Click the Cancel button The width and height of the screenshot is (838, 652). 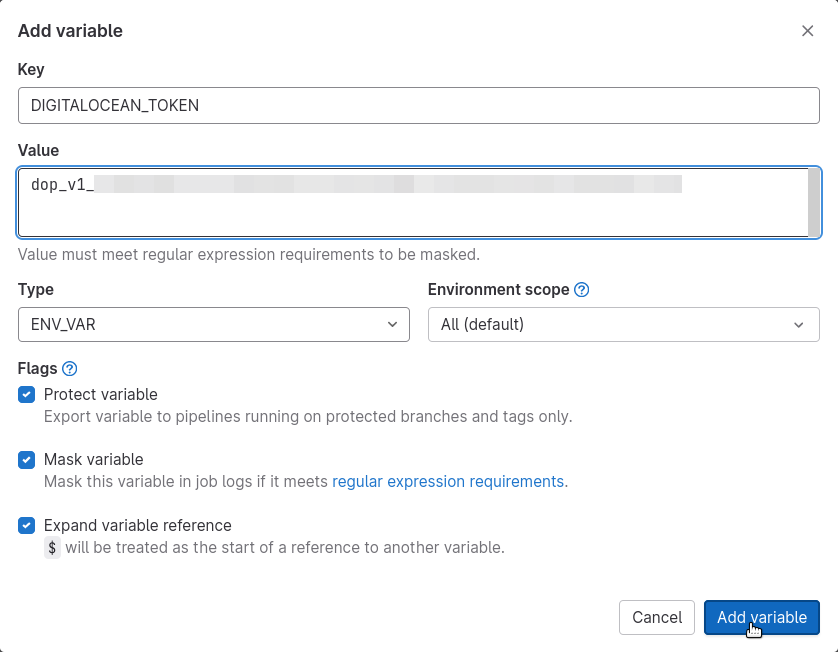[656, 617]
